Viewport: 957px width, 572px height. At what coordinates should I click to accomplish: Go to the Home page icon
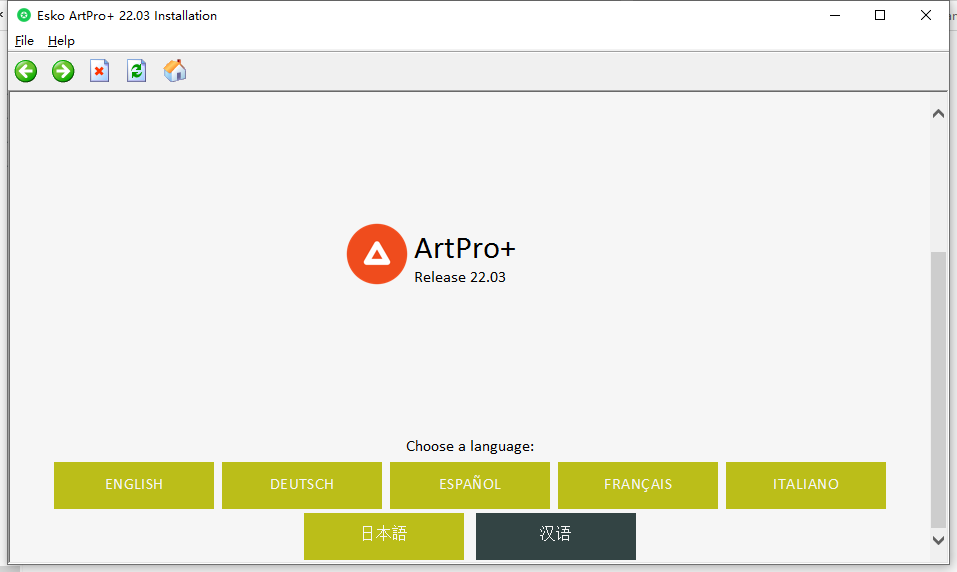click(175, 71)
